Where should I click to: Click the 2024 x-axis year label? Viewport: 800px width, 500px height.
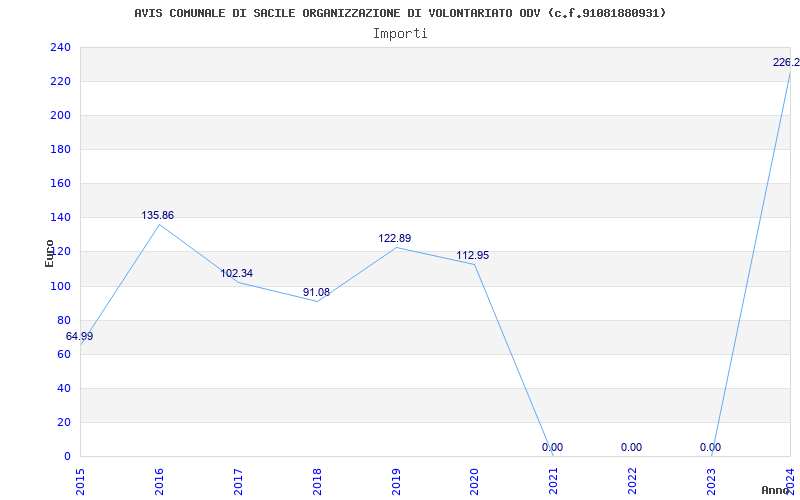(x=791, y=482)
